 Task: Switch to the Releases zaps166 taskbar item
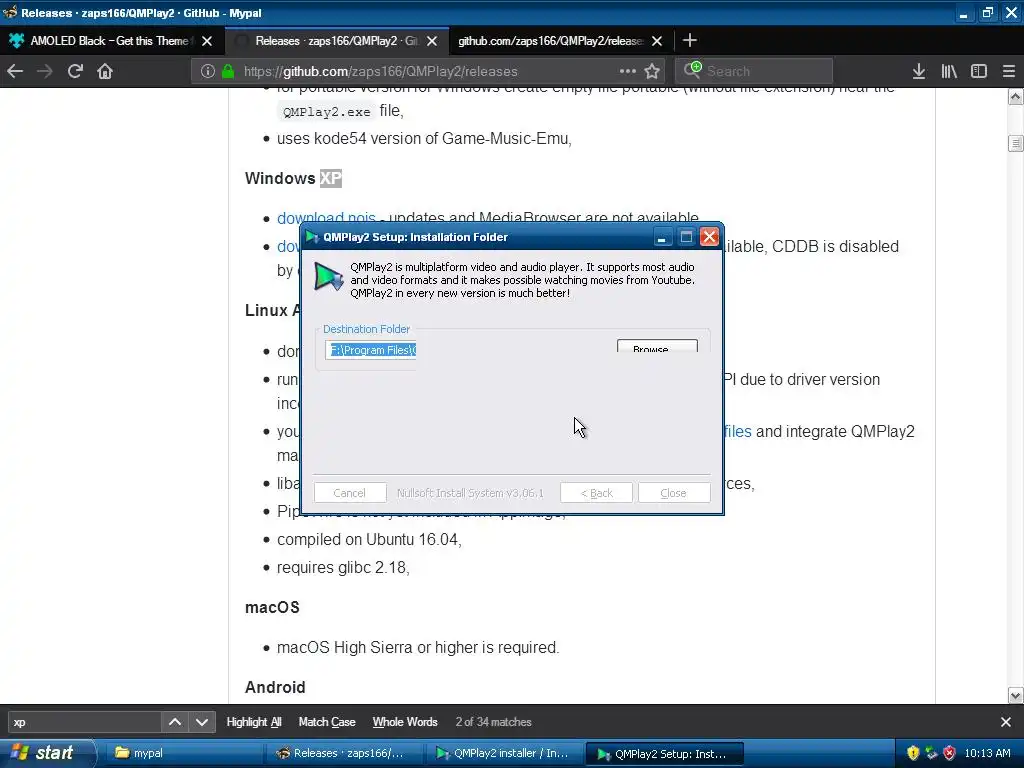point(345,753)
